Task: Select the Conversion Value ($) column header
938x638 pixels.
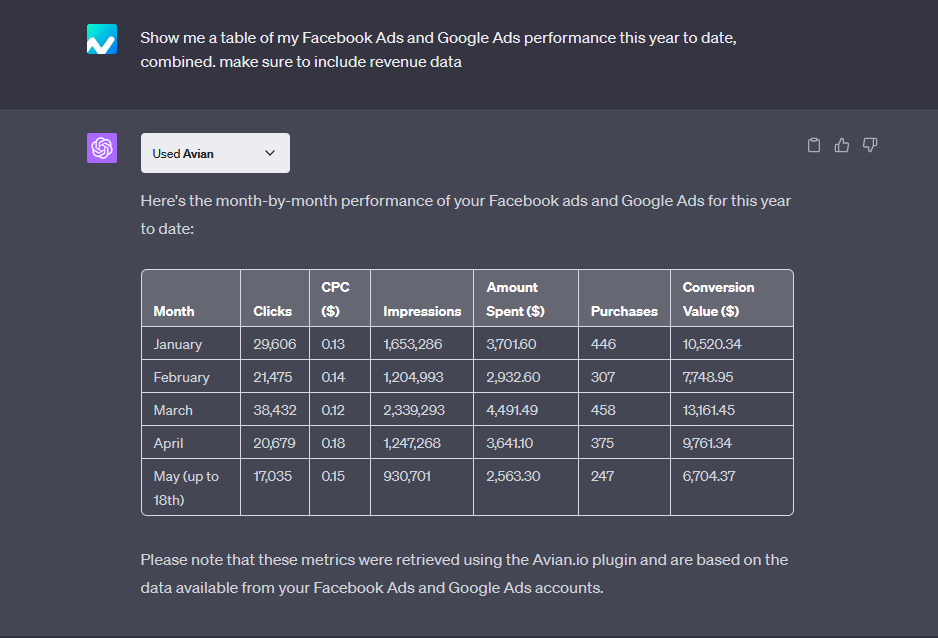Action: point(718,299)
